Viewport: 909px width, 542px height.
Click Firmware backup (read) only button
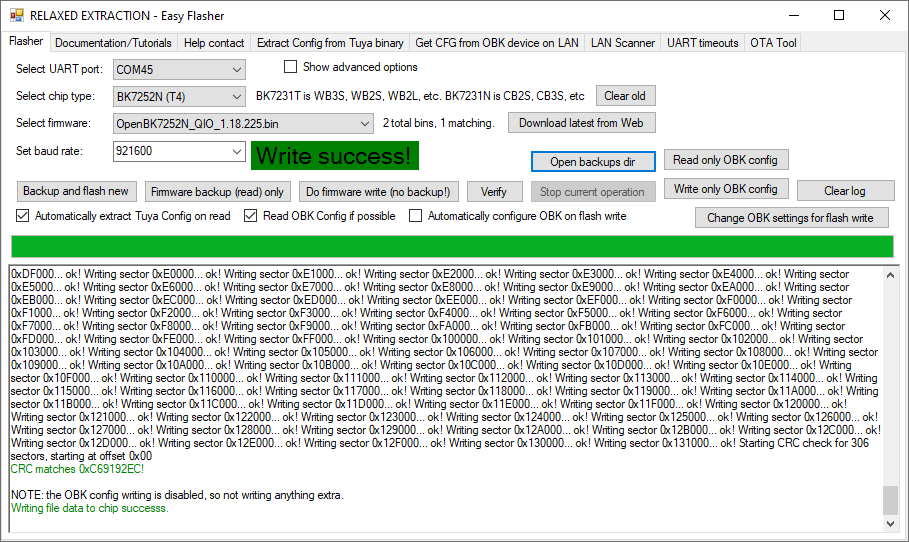(217, 192)
